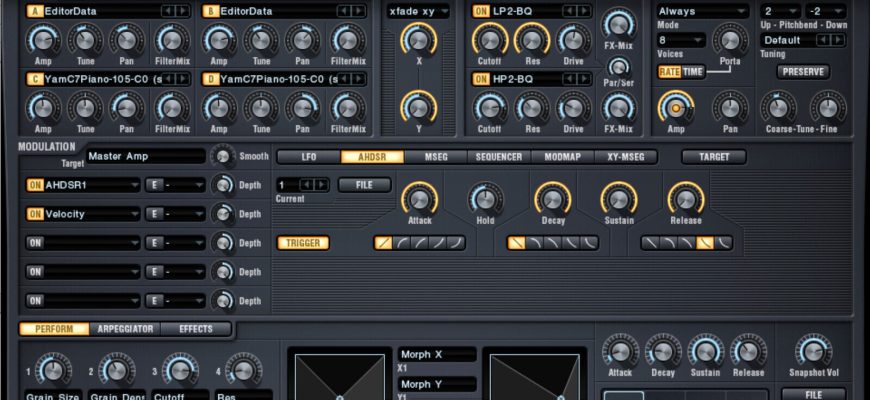870x400 pixels.
Task: Select the linear attack curve shape icon
Action: tap(383, 243)
